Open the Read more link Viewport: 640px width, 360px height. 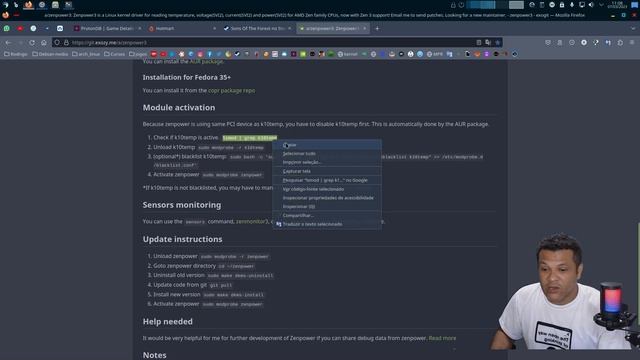(442, 338)
